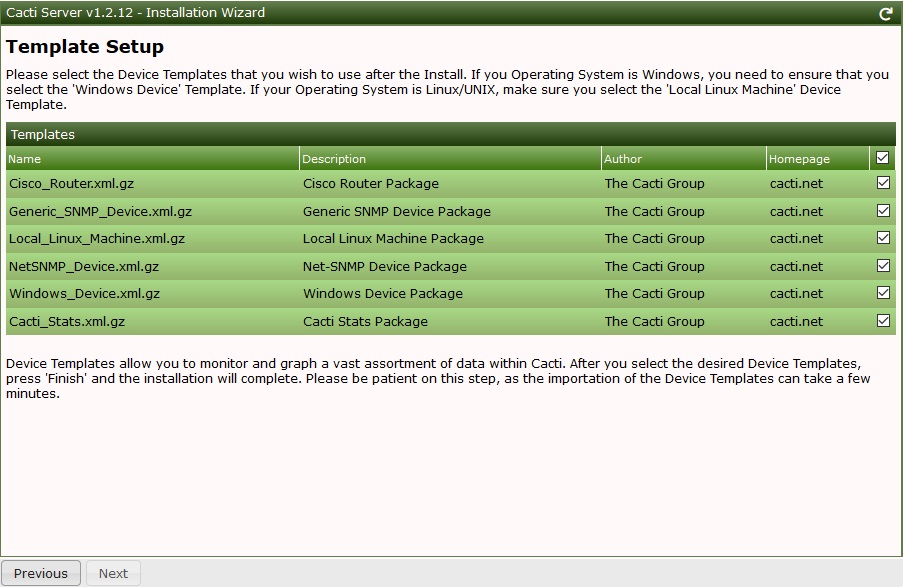Click the Templates section header
Viewport: 903px width, 587px height.
tap(451, 134)
